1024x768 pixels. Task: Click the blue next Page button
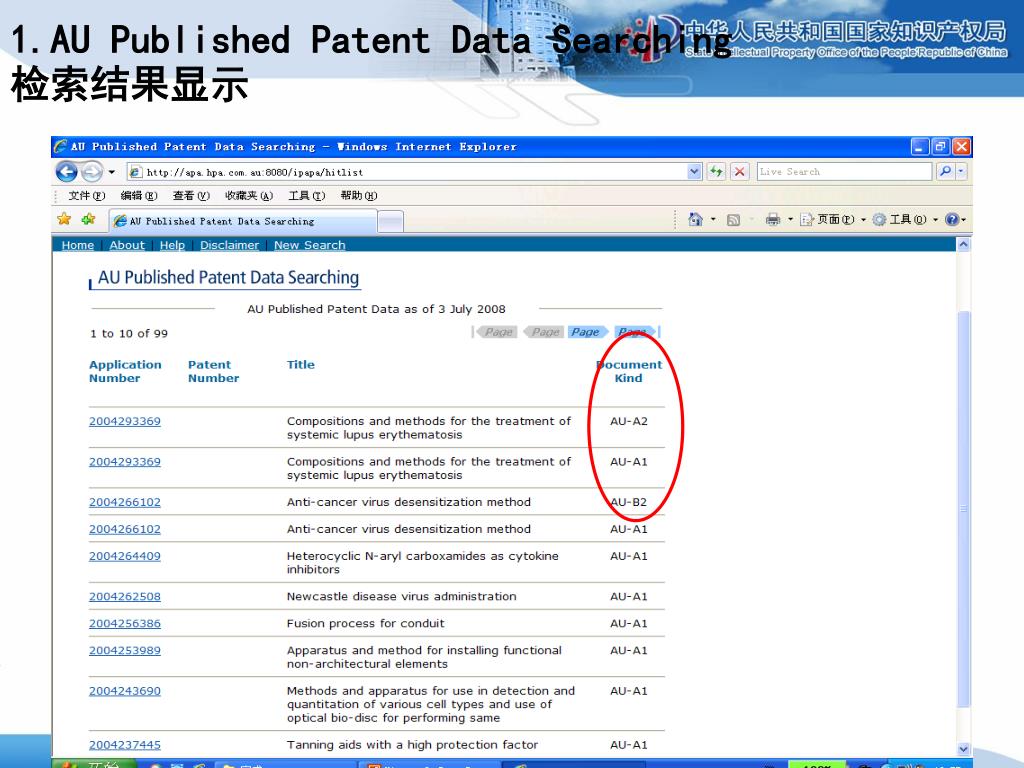click(588, 332)
